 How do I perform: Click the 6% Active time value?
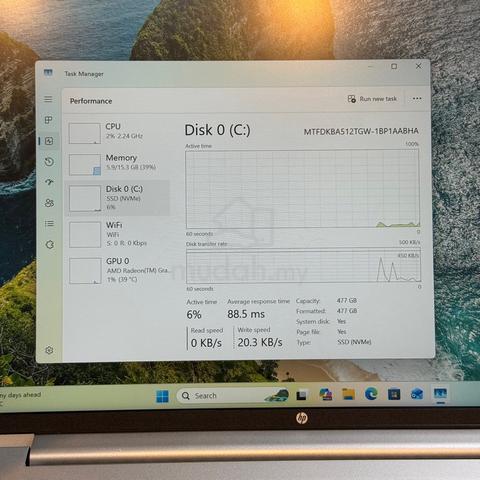[194, 314]
